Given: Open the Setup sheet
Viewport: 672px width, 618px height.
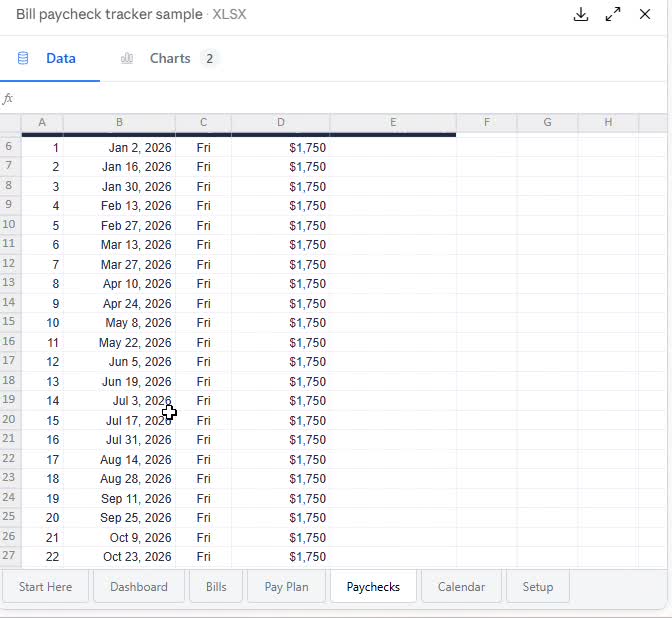Looking at the screenshot, I should click(538, 587).
